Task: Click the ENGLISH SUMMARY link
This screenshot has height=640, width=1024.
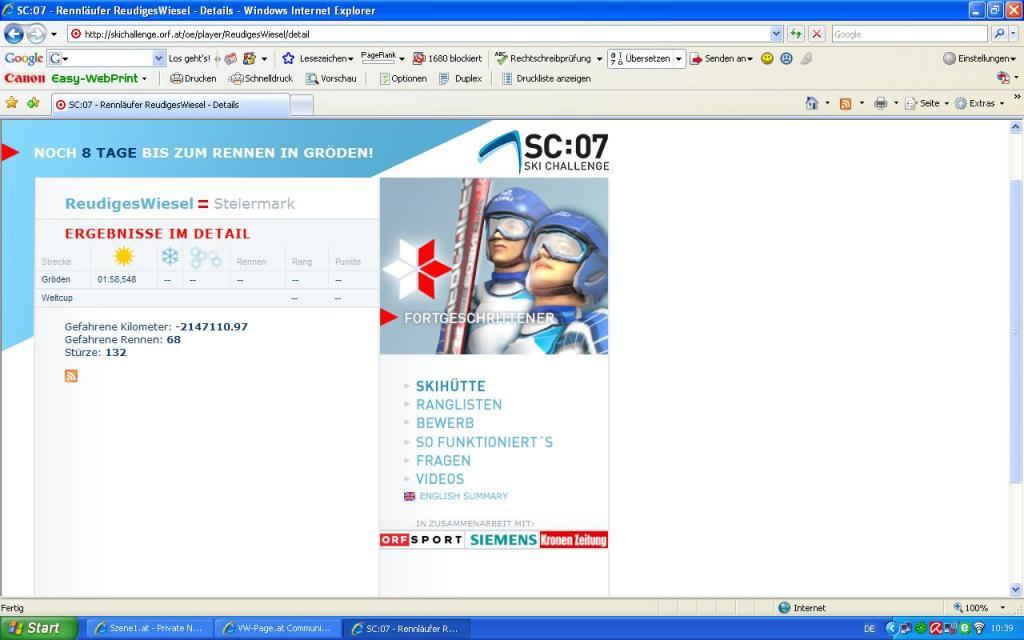Action: point(463,496)
